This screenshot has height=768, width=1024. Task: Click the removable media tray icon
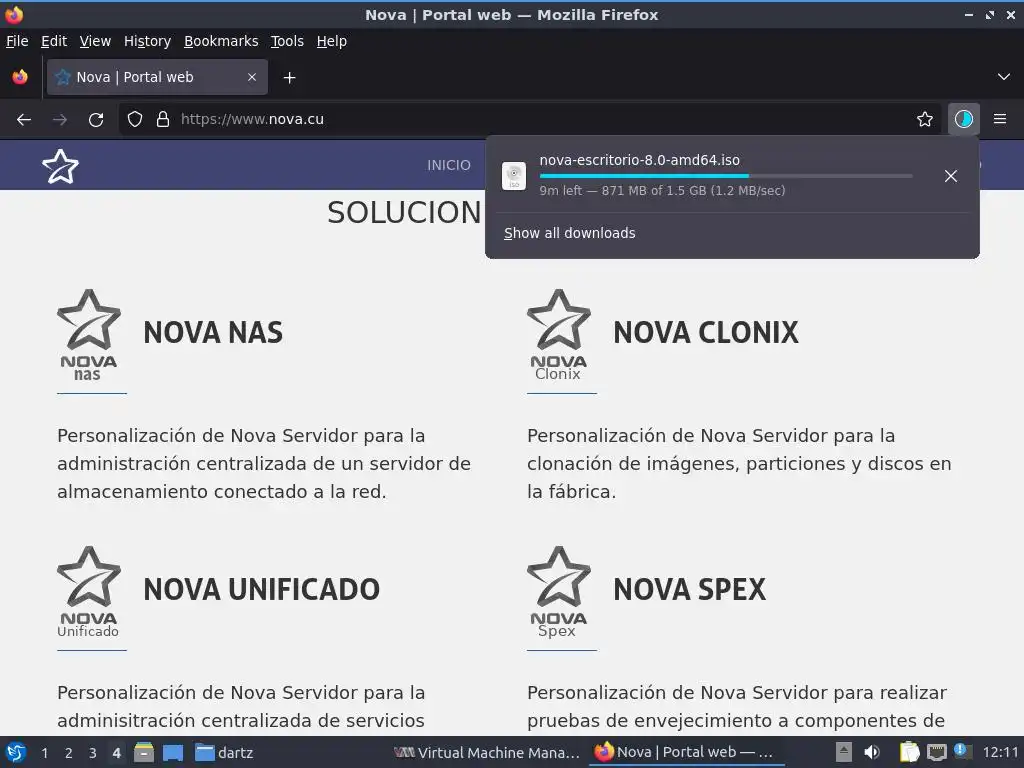point(844,752)
